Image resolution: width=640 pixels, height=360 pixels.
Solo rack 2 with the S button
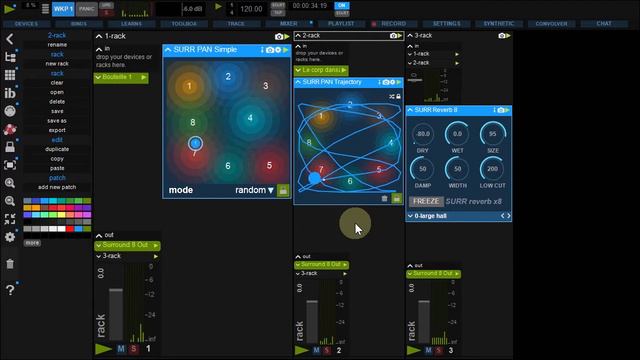(x=327, y=350)
